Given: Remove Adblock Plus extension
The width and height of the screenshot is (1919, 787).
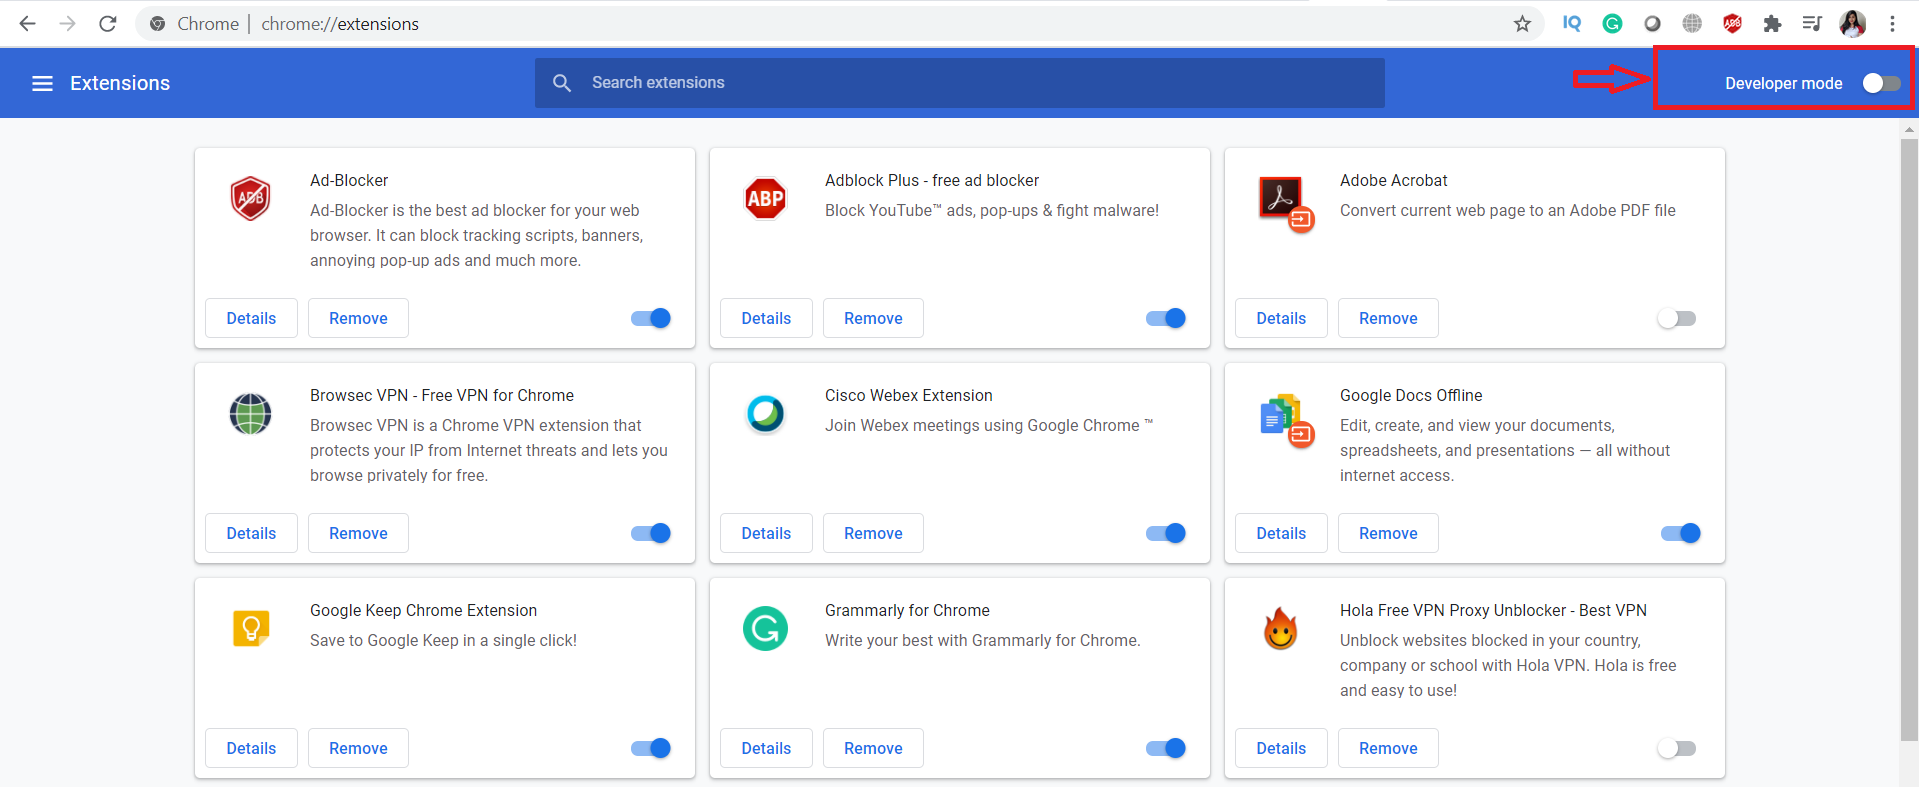Looking at the screenshot, I should (x=873, y=318).
